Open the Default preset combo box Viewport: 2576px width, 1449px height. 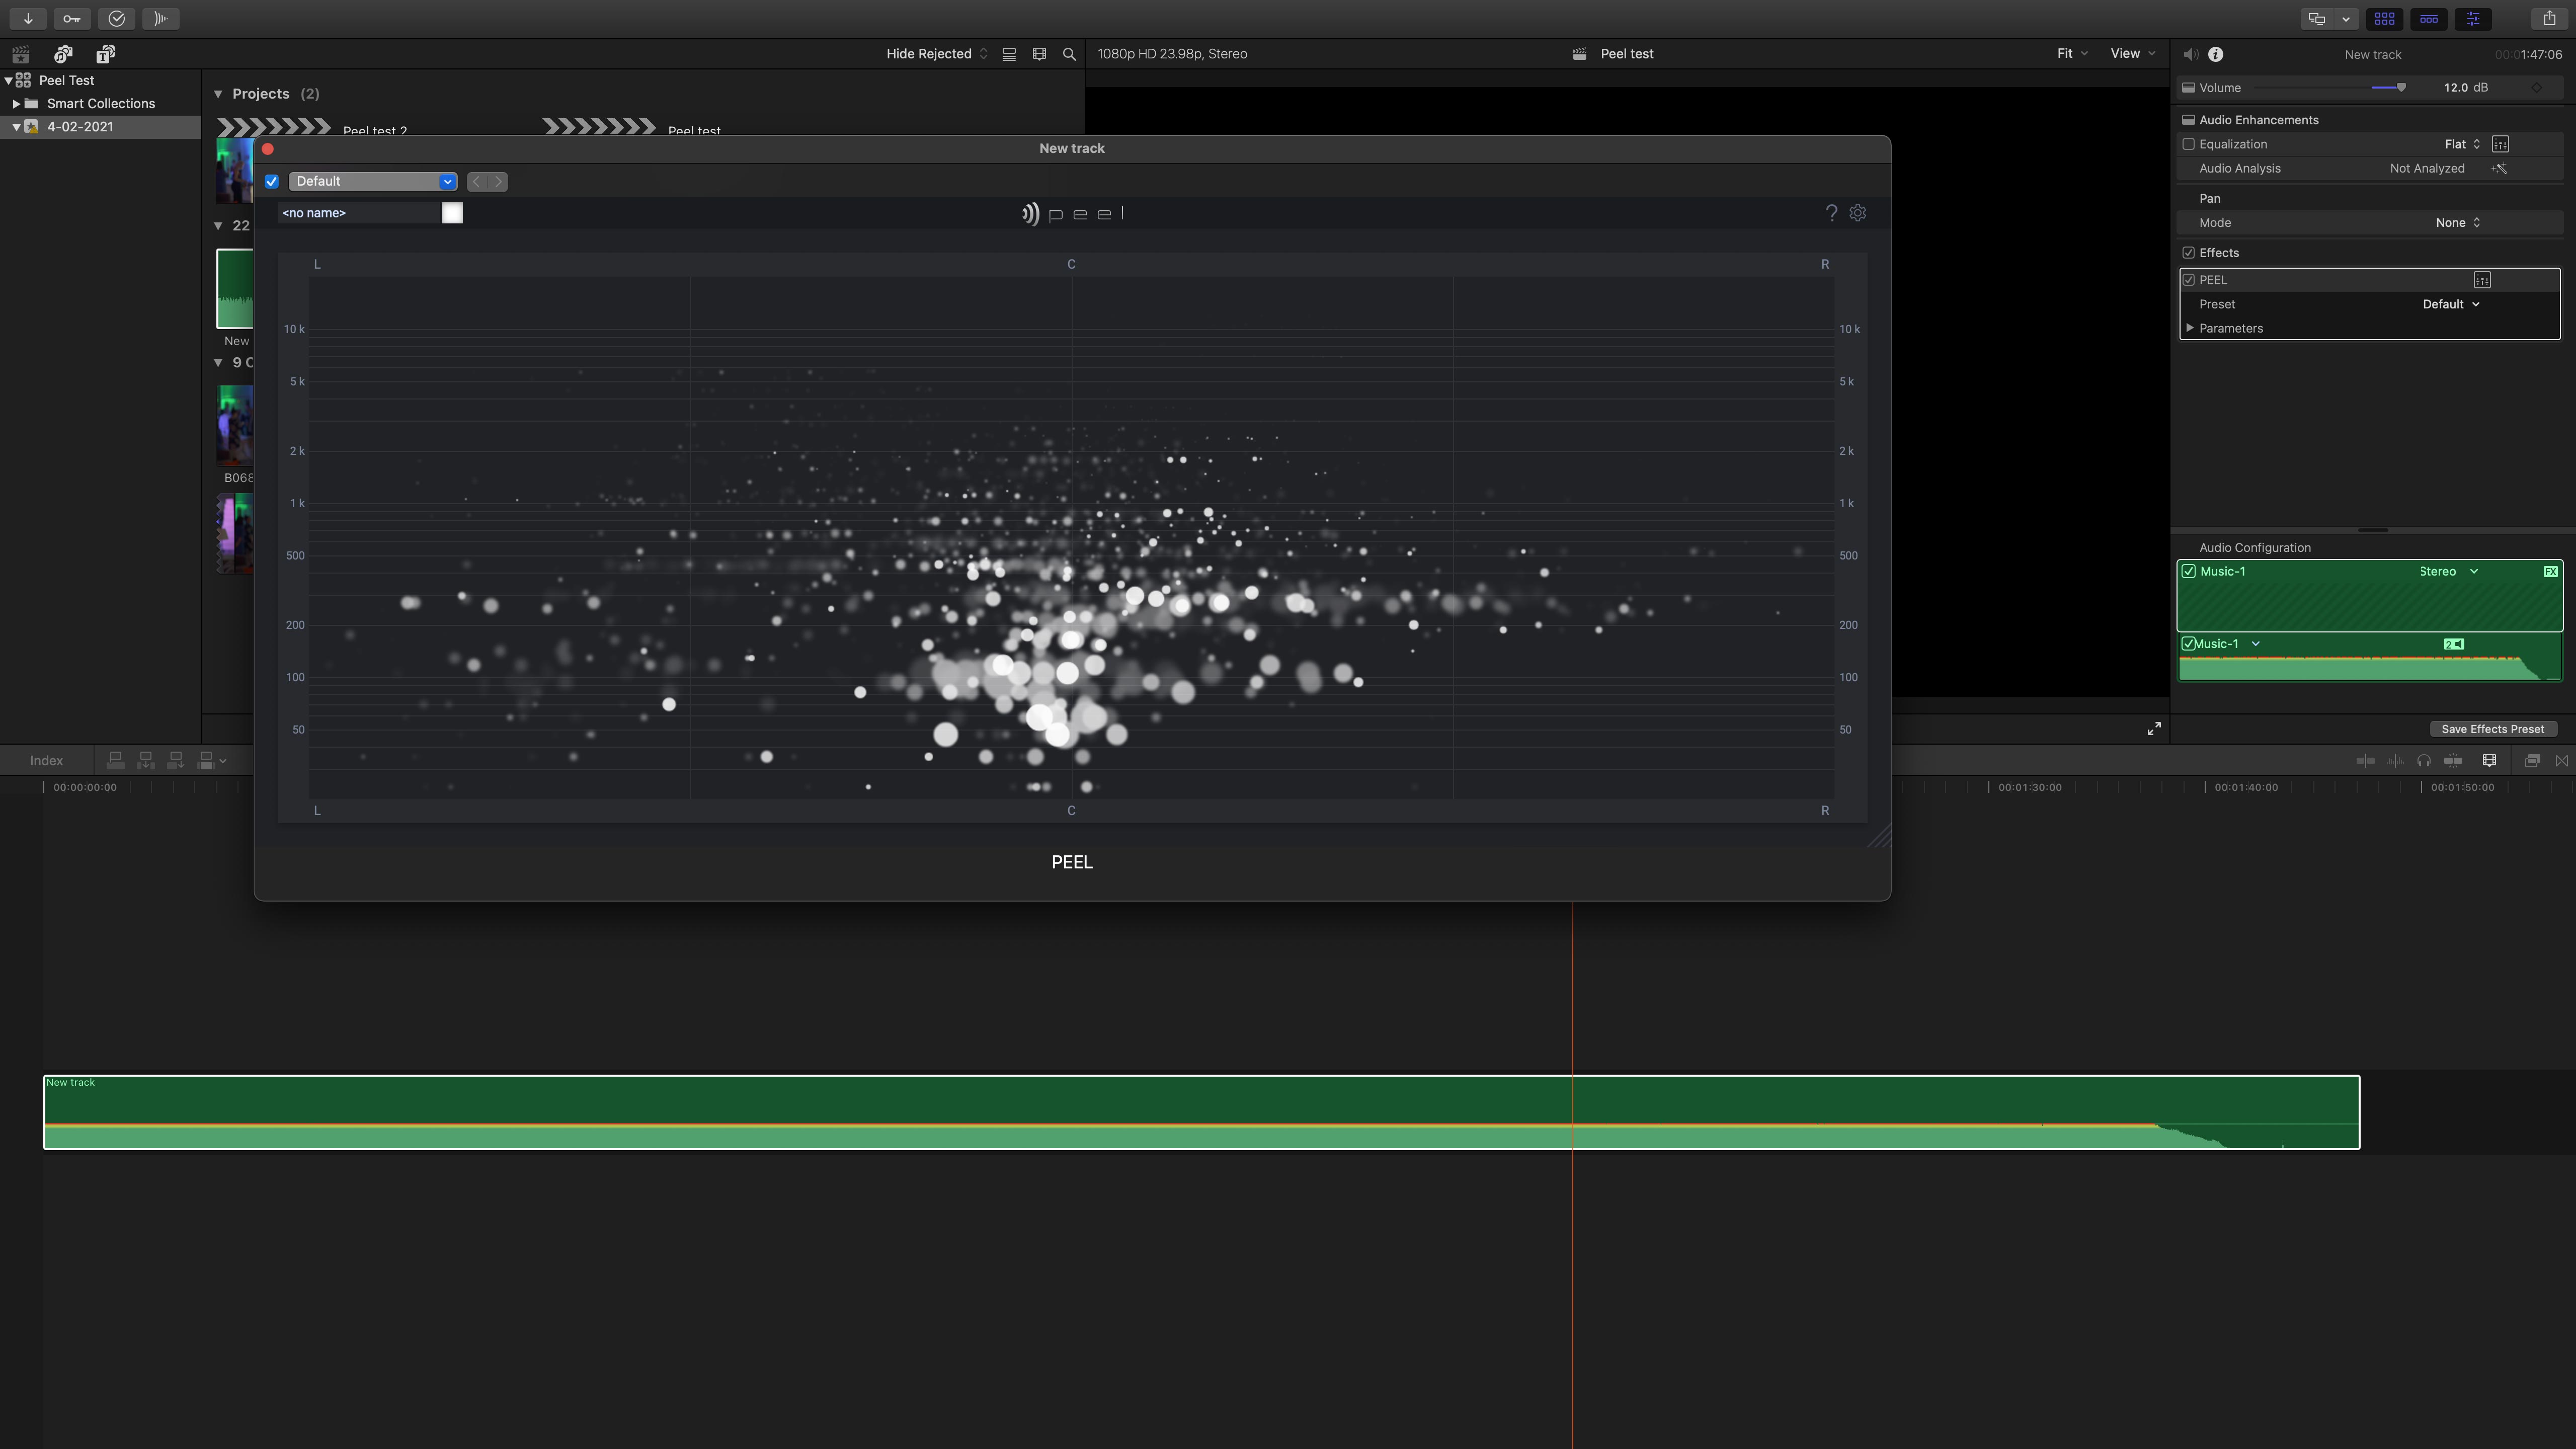tap(372, 181)
